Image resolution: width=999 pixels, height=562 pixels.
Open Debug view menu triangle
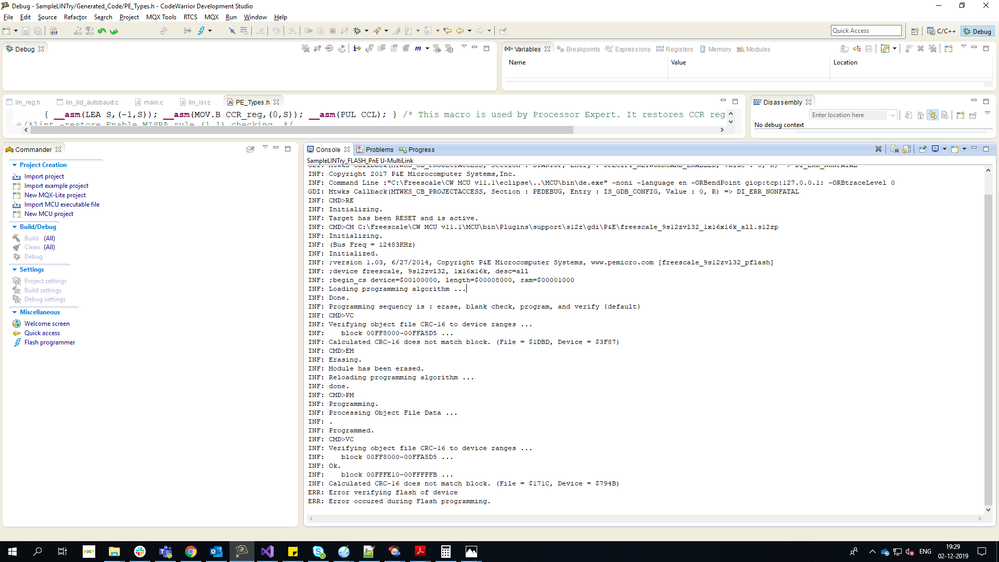(x=464, y=47)
